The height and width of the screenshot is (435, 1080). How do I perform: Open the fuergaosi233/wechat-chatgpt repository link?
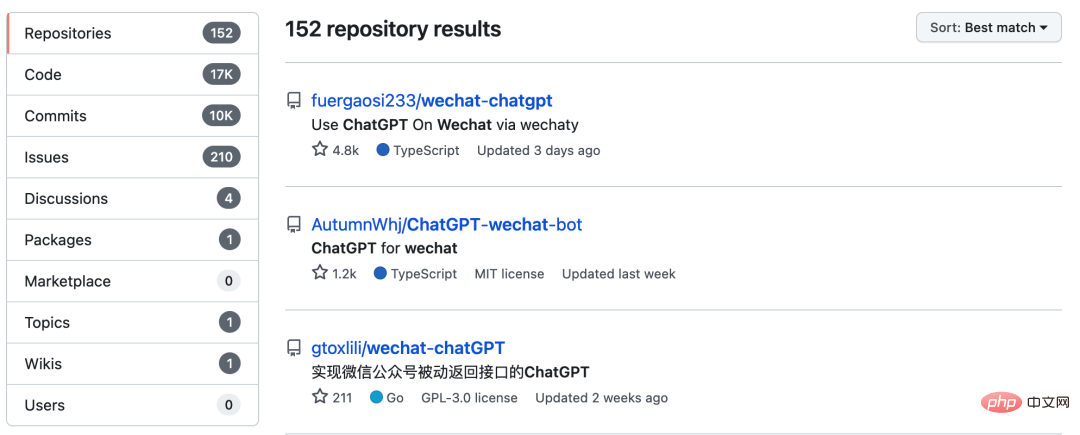[x=432, y=100]
